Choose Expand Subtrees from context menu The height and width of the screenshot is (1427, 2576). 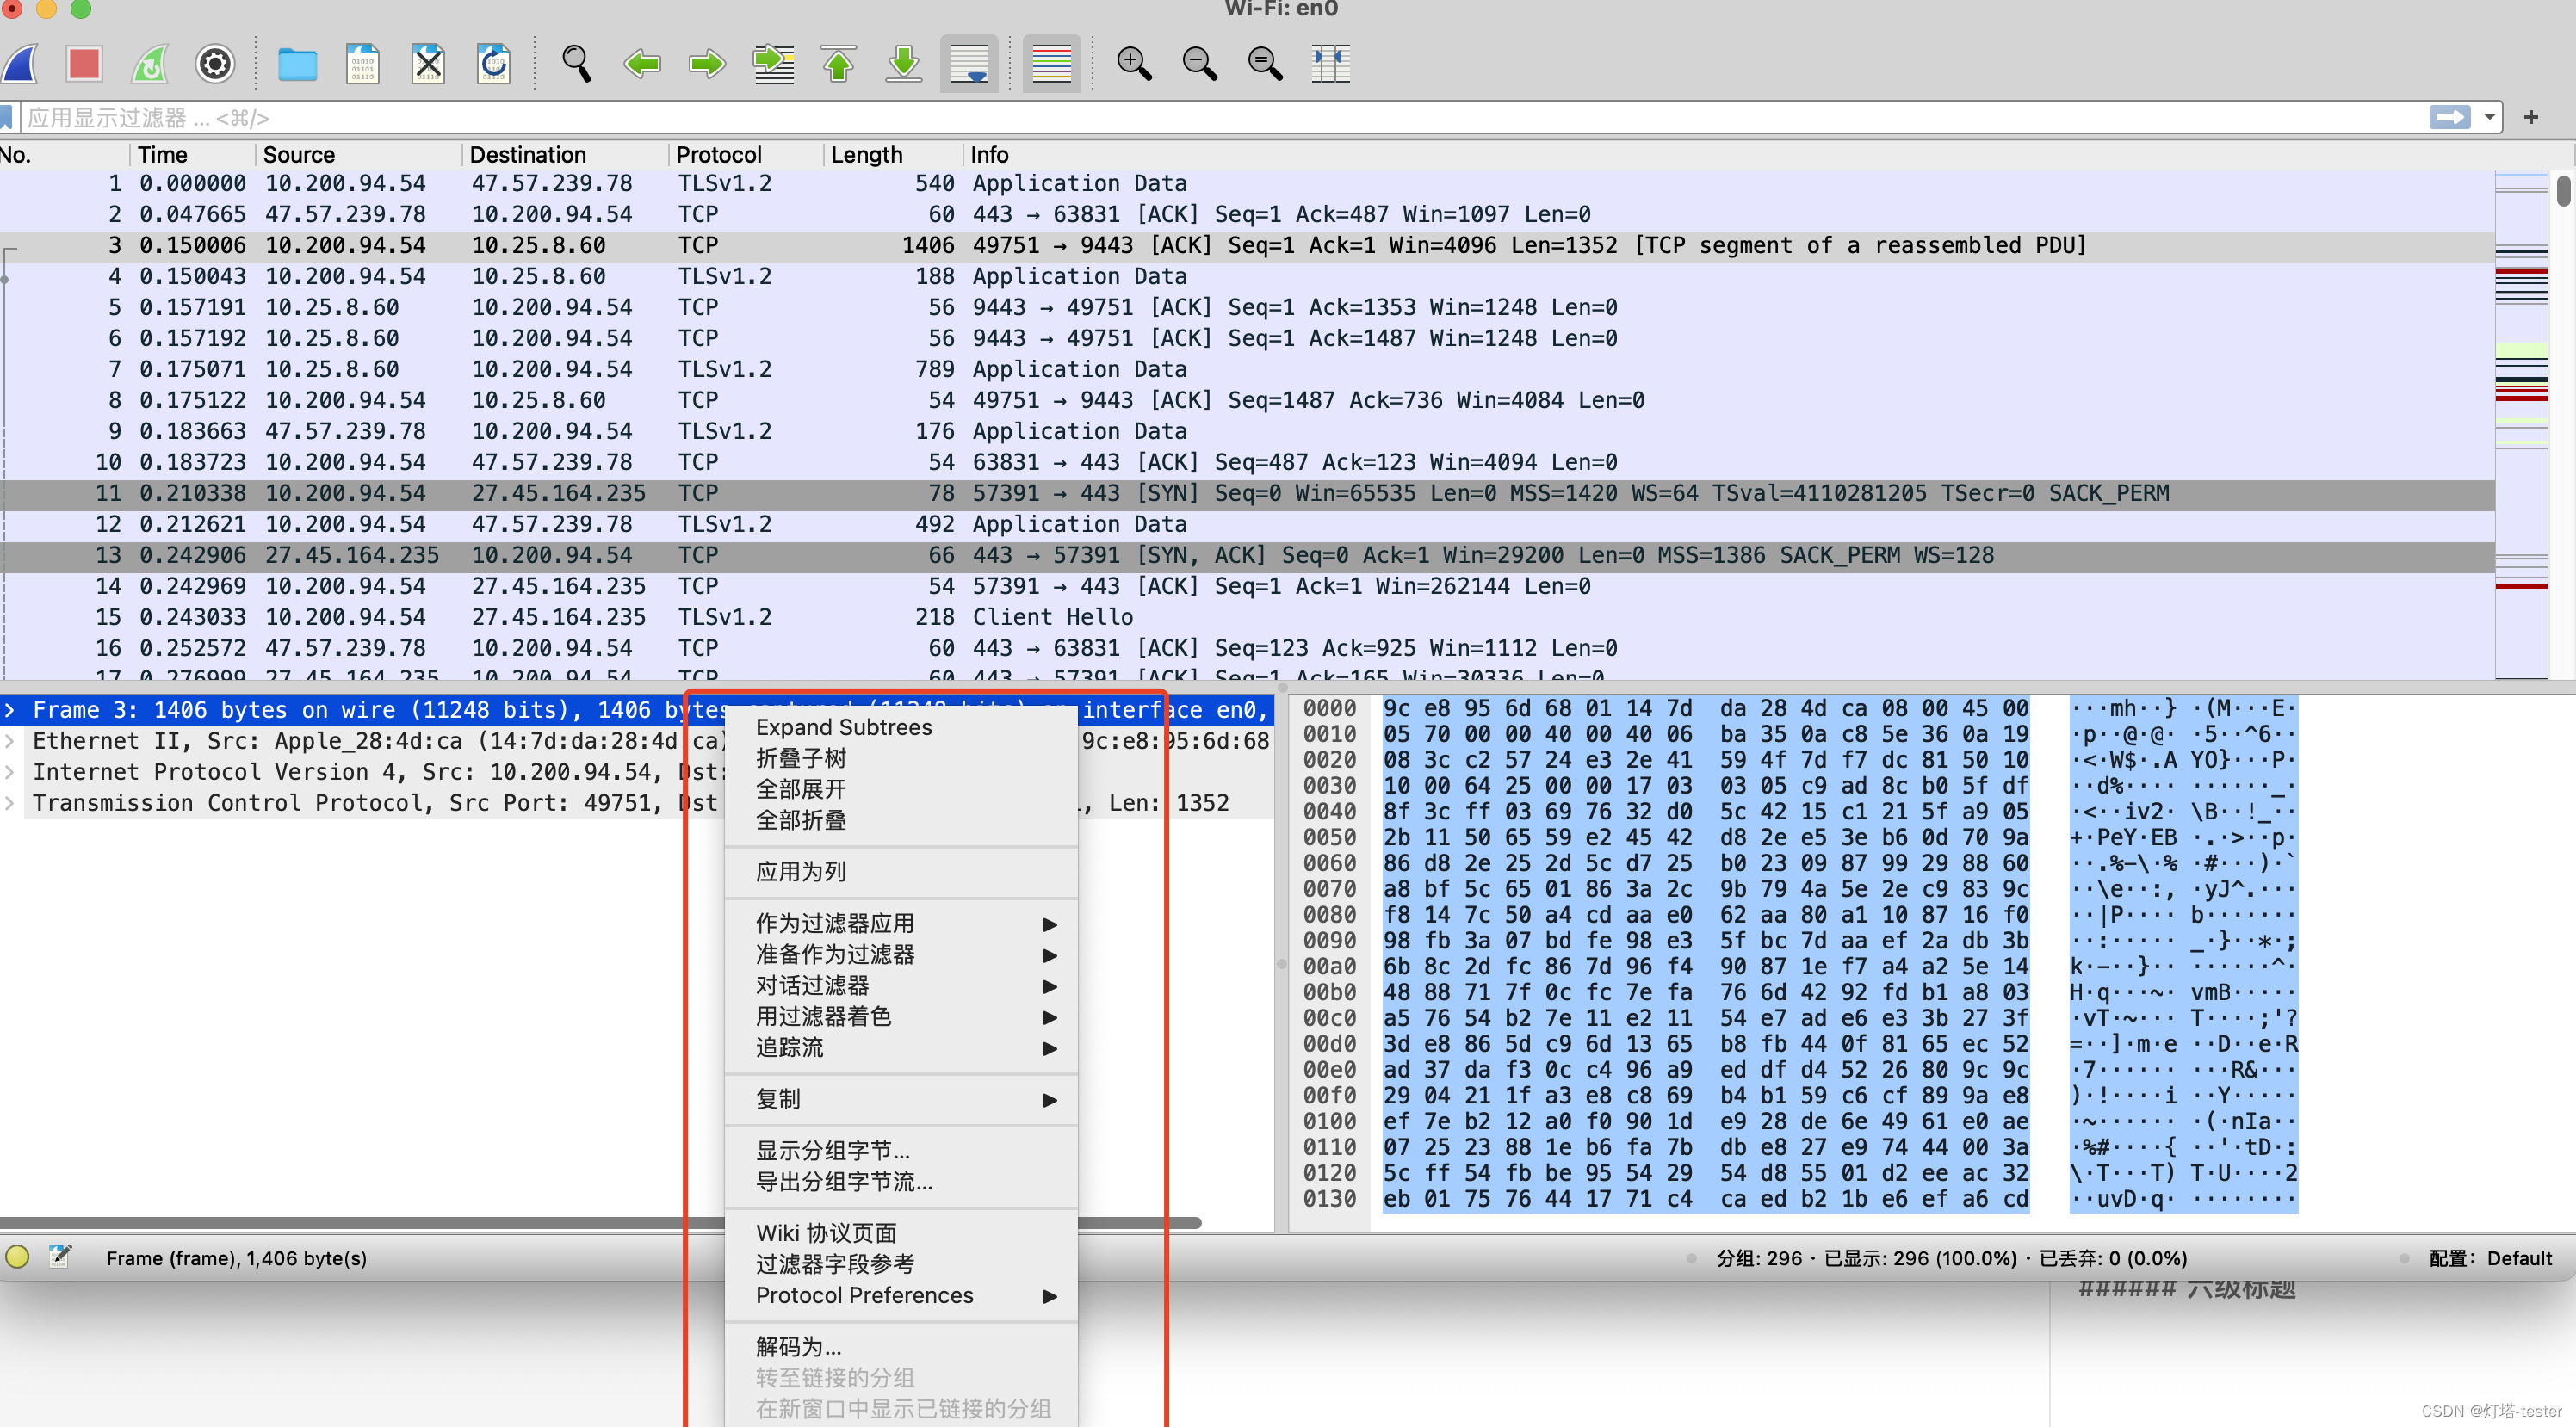pyautogui.click(x=901, y=728)
